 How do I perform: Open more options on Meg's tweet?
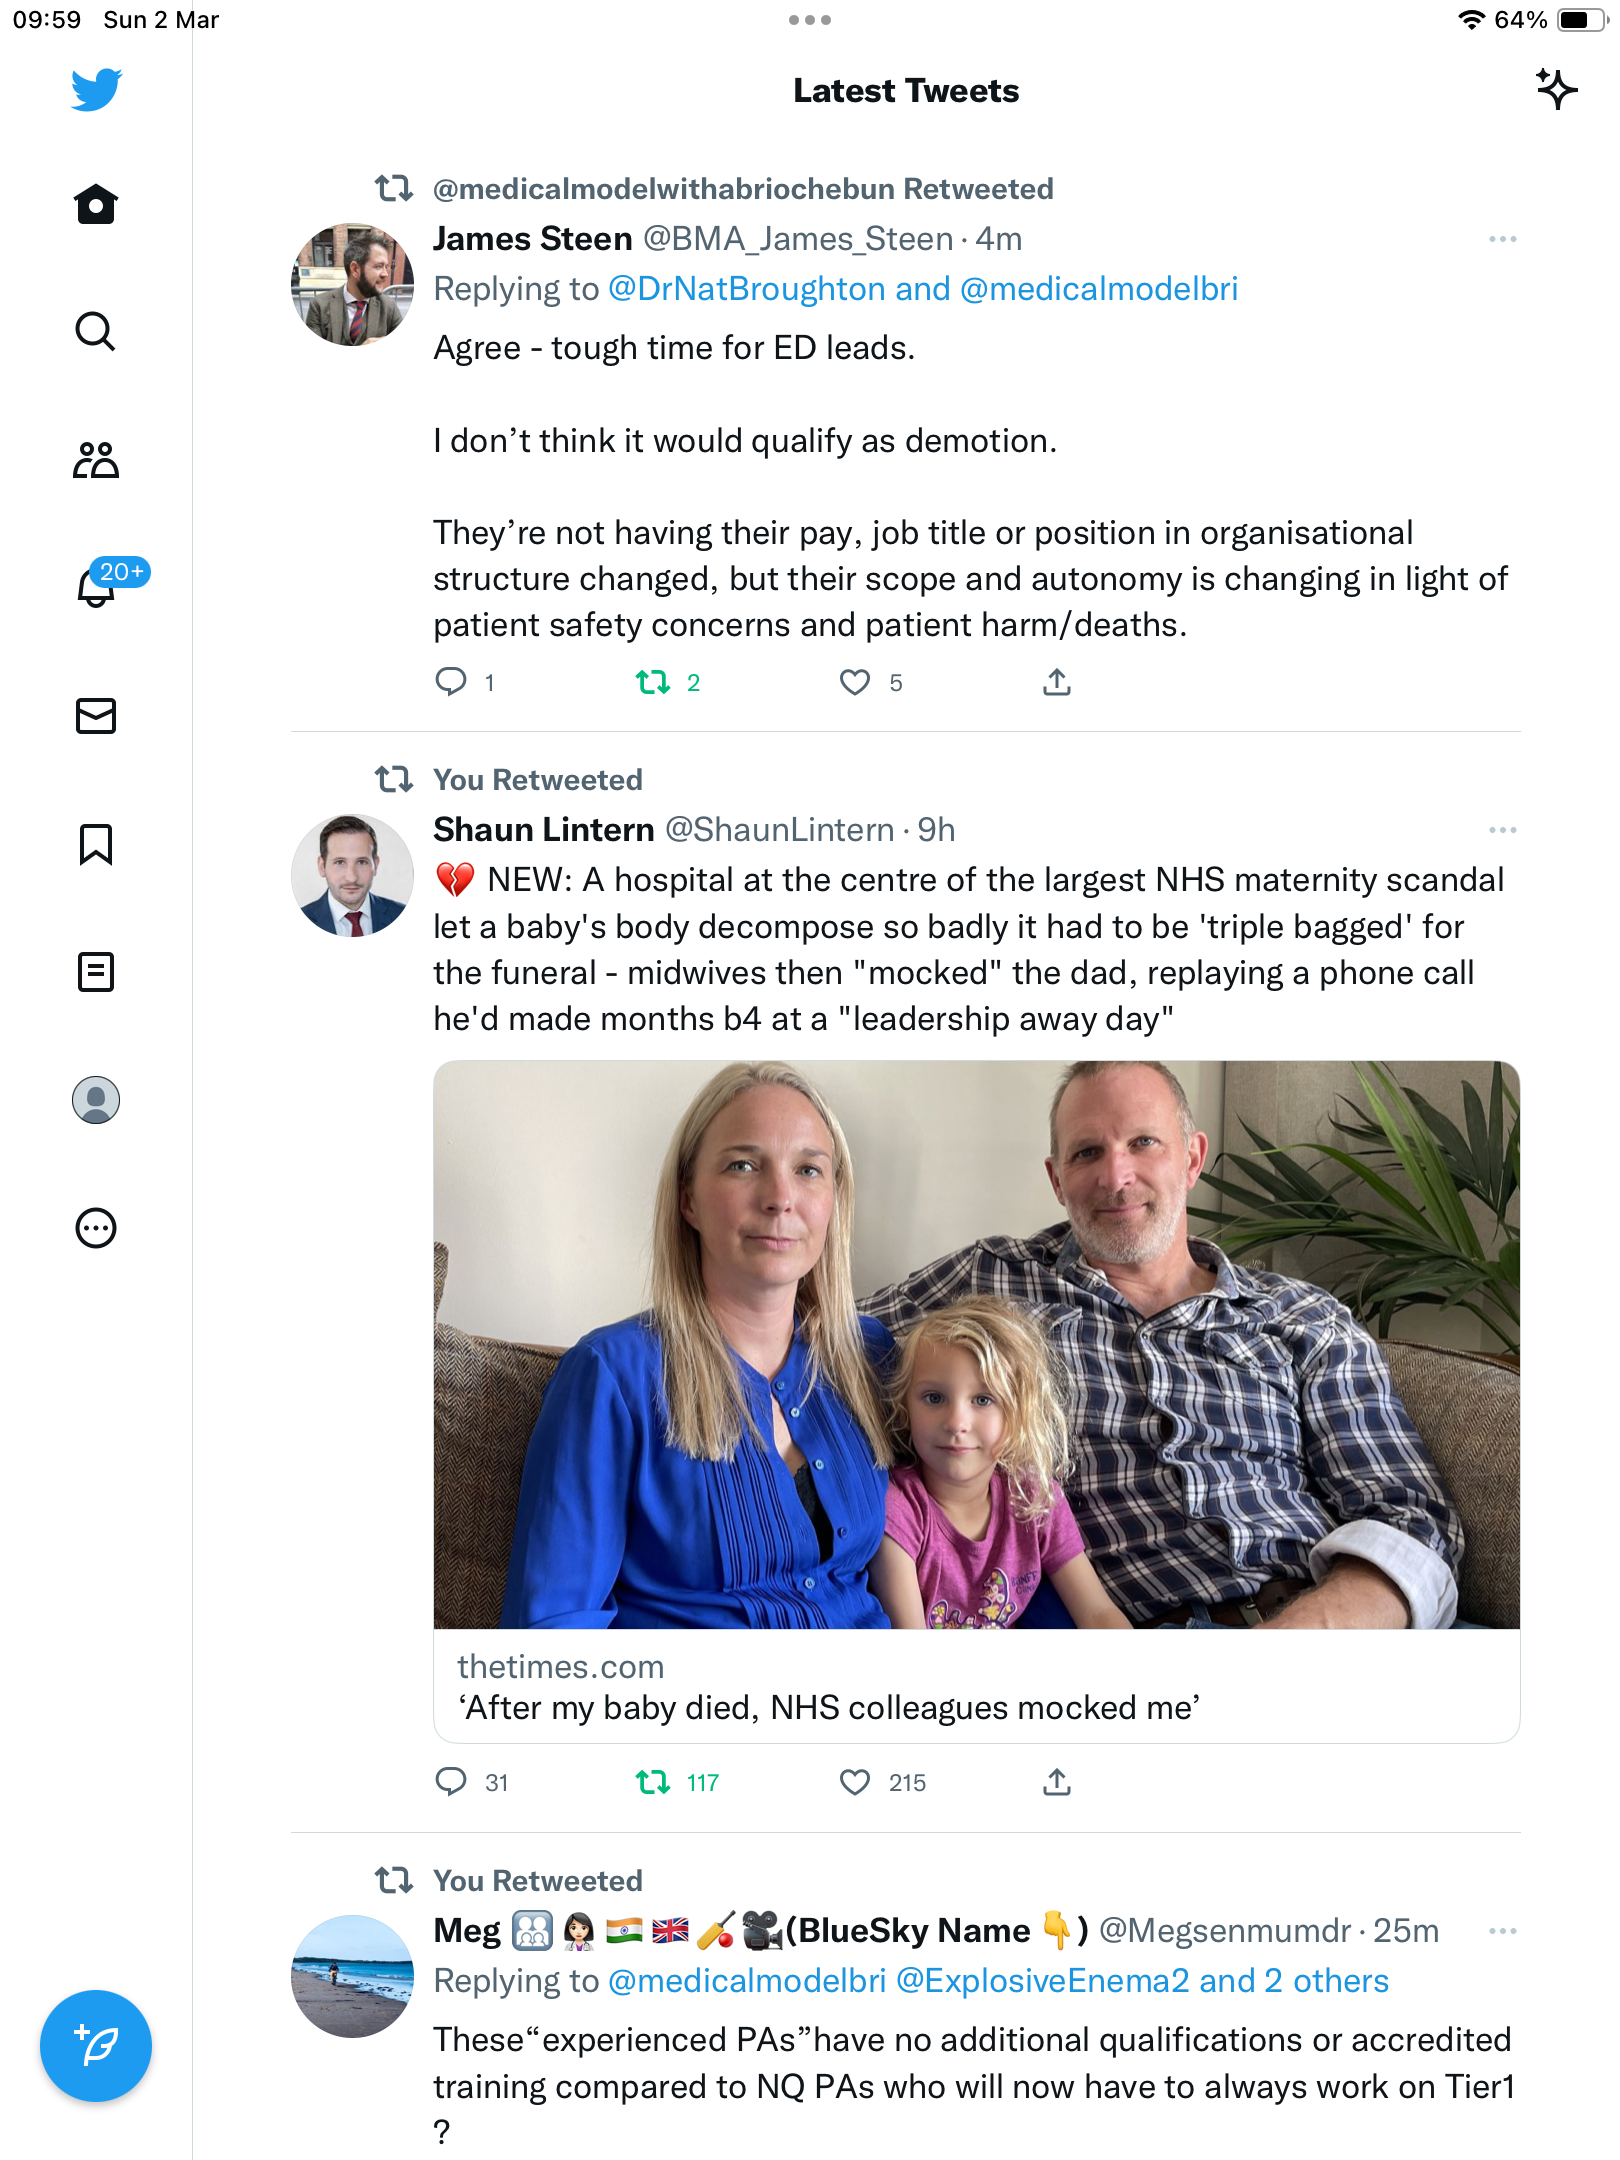click(x=1502, y=1931)
